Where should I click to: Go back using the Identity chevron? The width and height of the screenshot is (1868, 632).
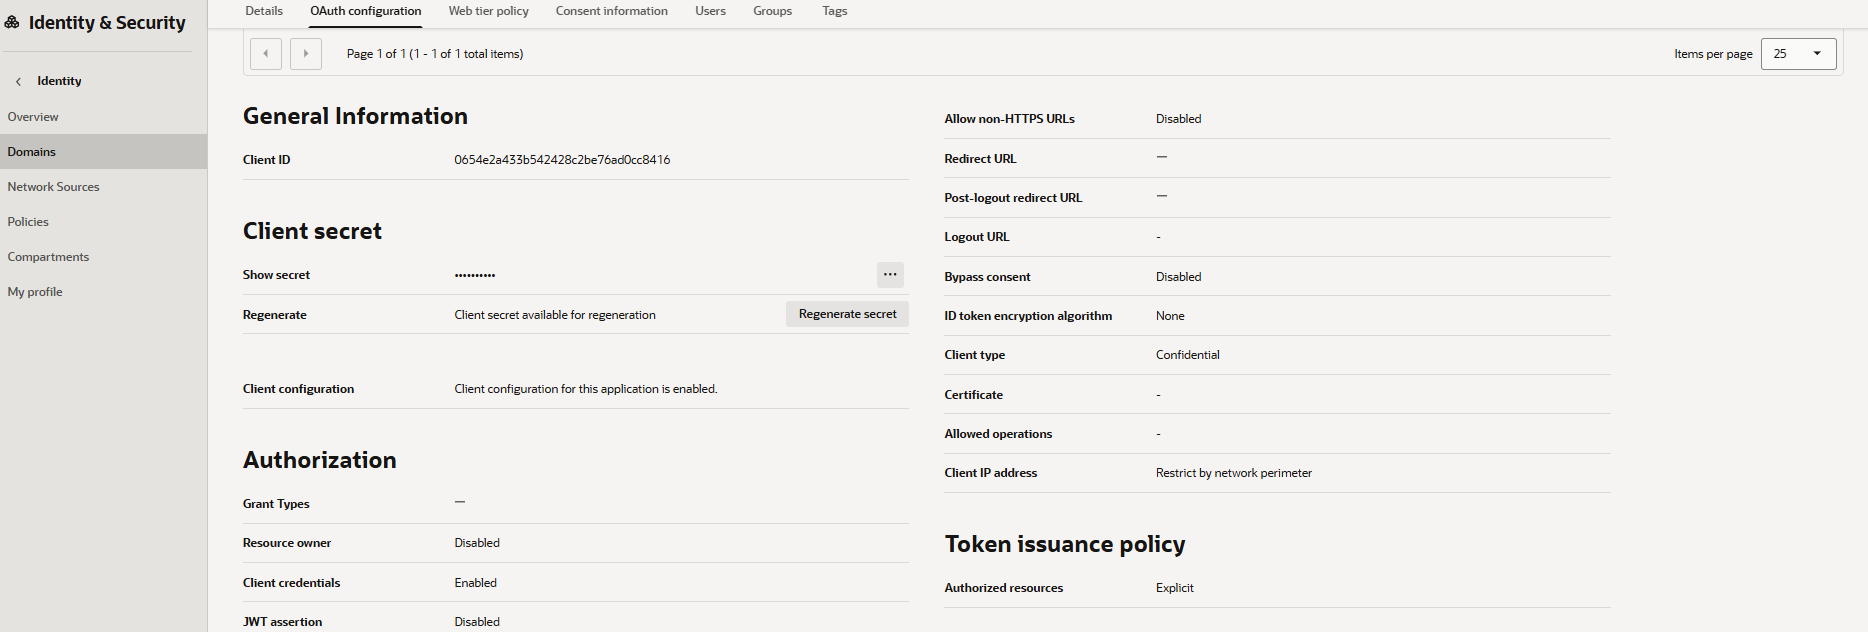pyautogui.click(x=18, y=81)
